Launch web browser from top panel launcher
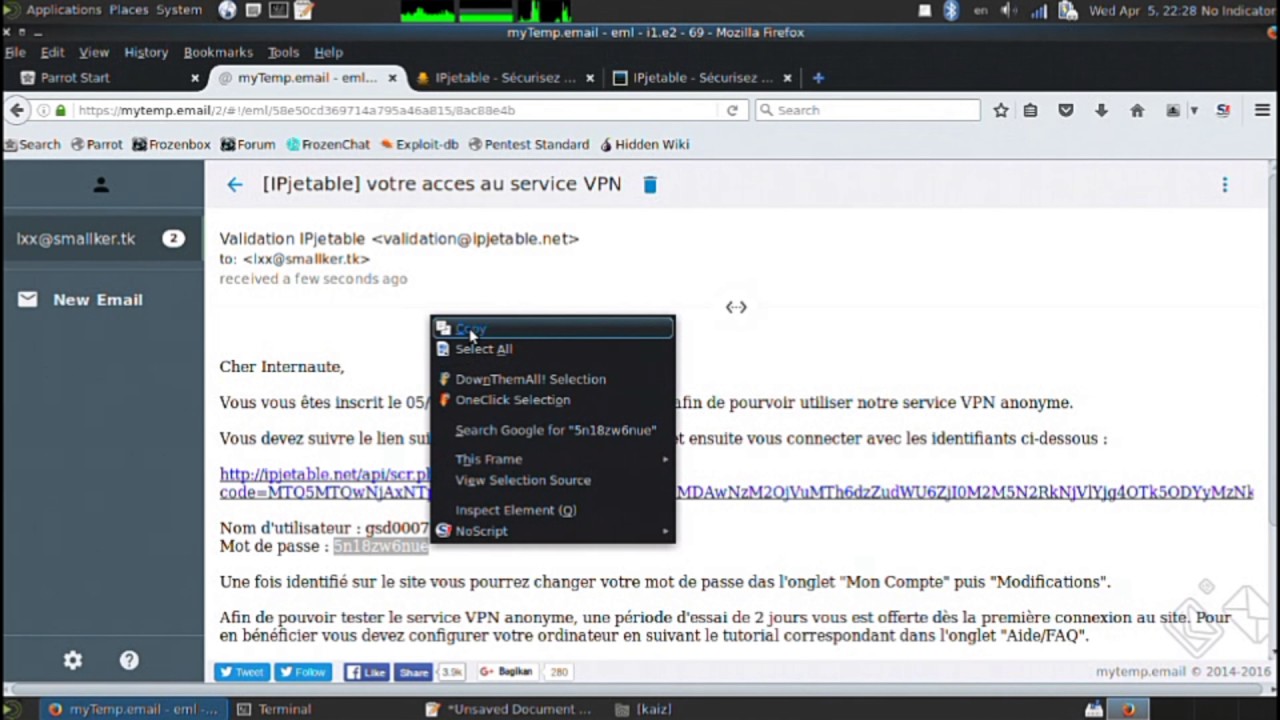Screen dimensions: 1280x720 coord(227,10)
